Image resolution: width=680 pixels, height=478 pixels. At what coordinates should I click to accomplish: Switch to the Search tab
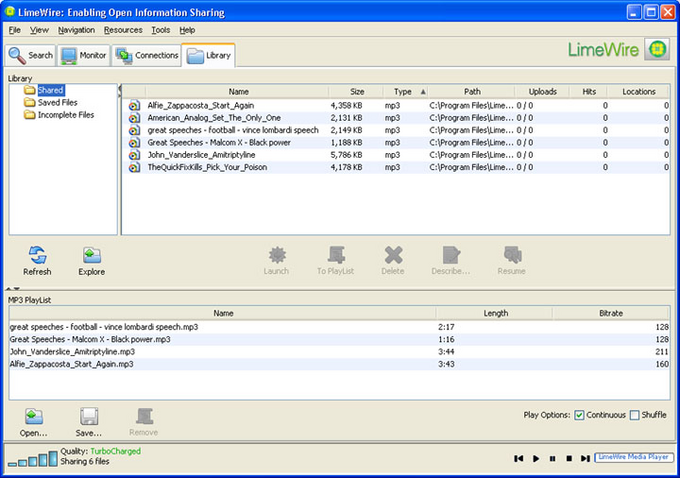[x=31, y=56]
